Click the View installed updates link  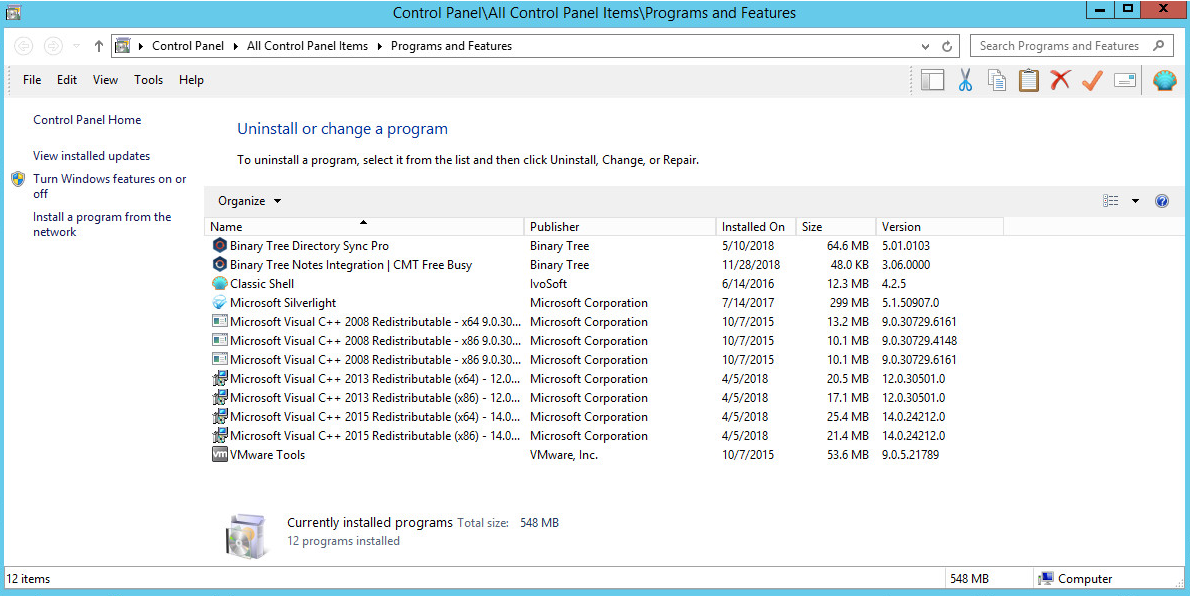tap(91, 156)
